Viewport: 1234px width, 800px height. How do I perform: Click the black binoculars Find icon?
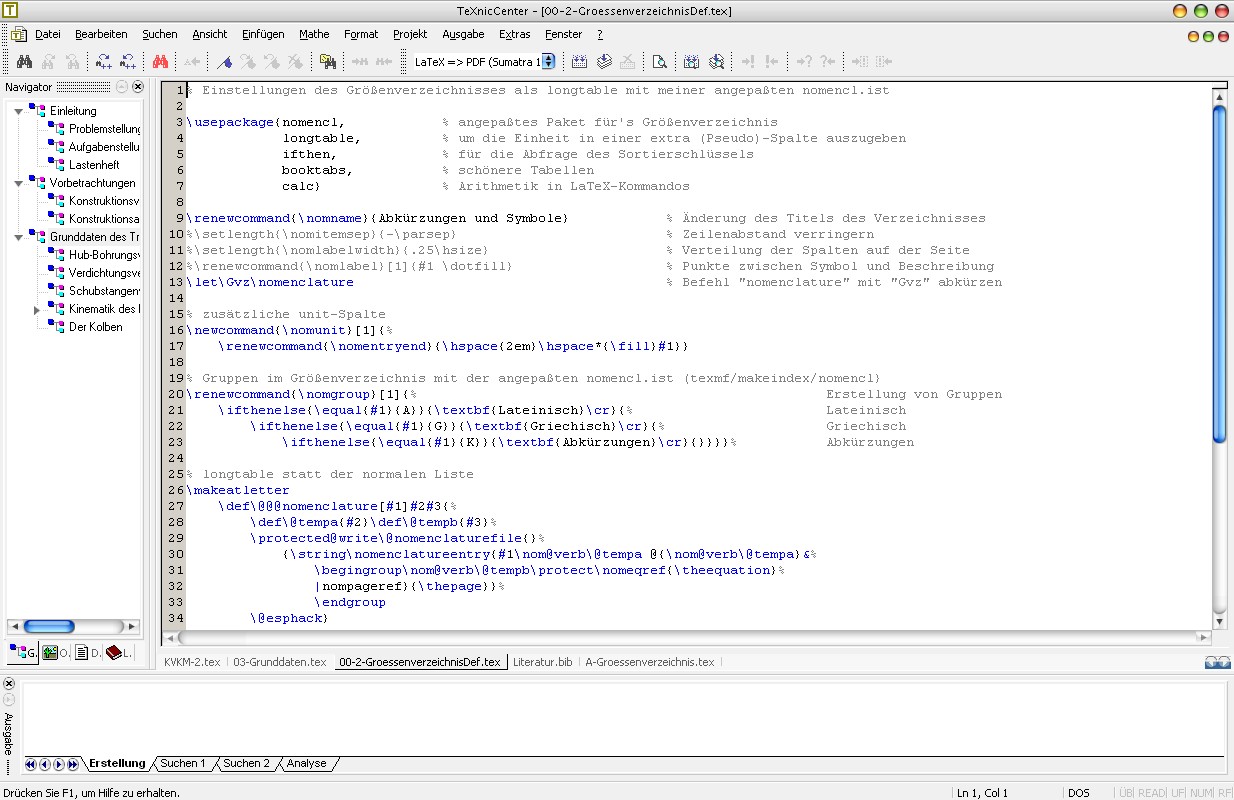point(26,62)
